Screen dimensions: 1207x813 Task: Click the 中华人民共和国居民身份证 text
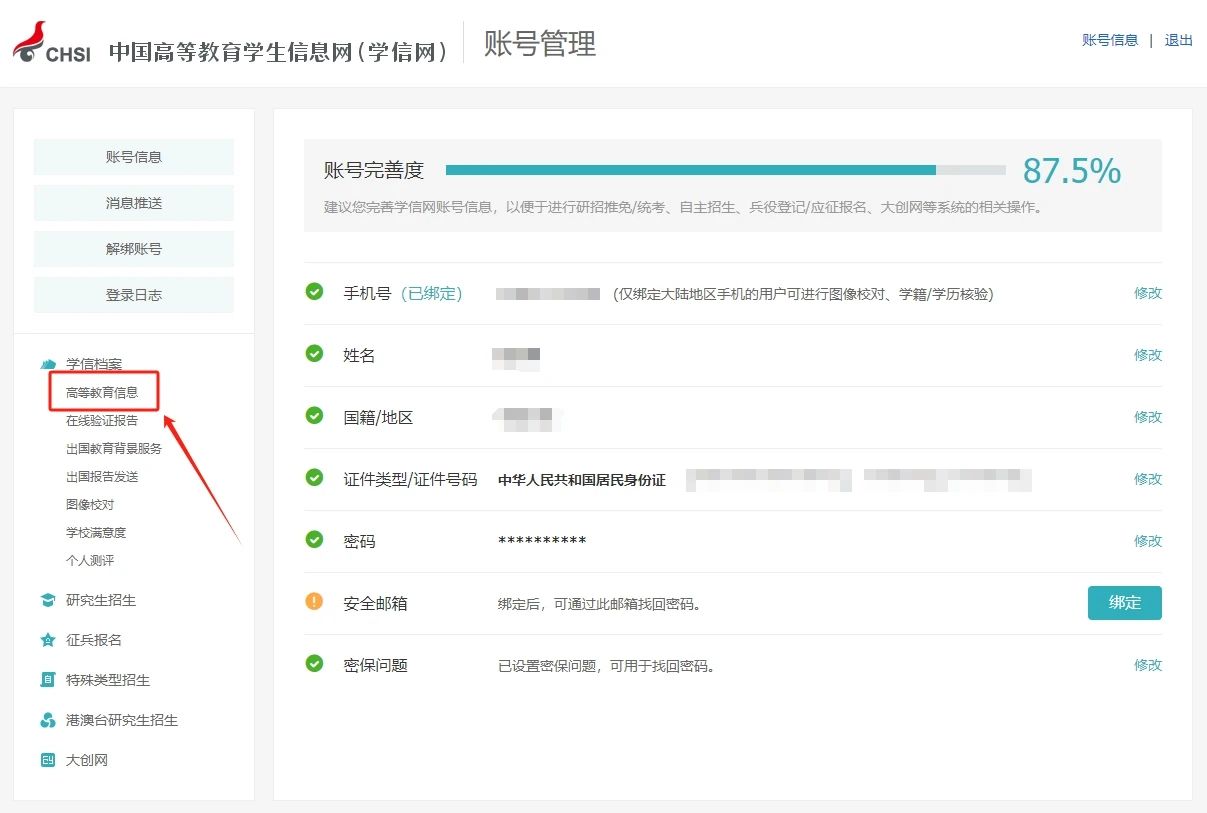pos(582,480)
